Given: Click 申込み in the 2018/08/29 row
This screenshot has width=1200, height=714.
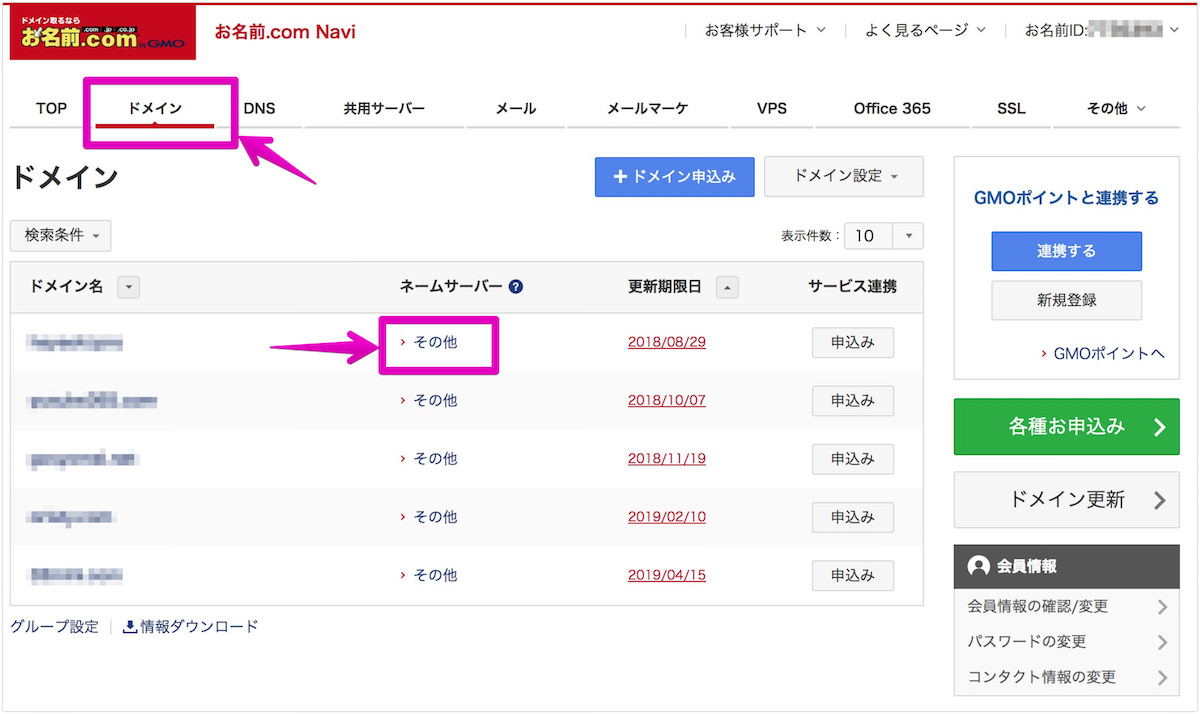Looking at the screenshot, I should [x=853, y=342].
